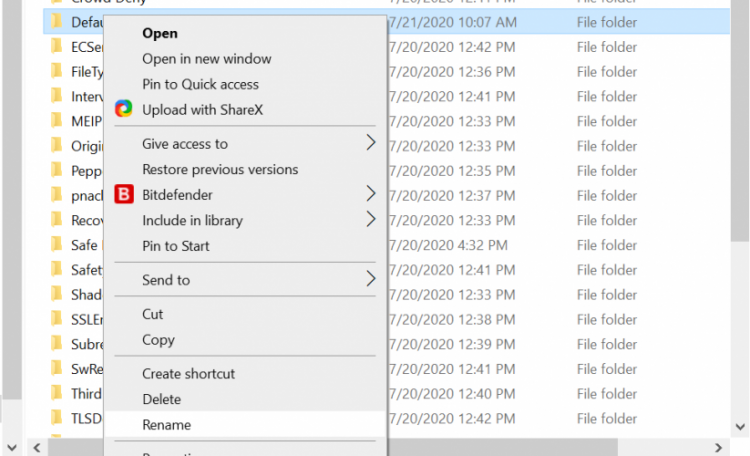Screen dimensions: 750x456
Task: Select the Safet folder icon
Action: click(x=56, y=269)
